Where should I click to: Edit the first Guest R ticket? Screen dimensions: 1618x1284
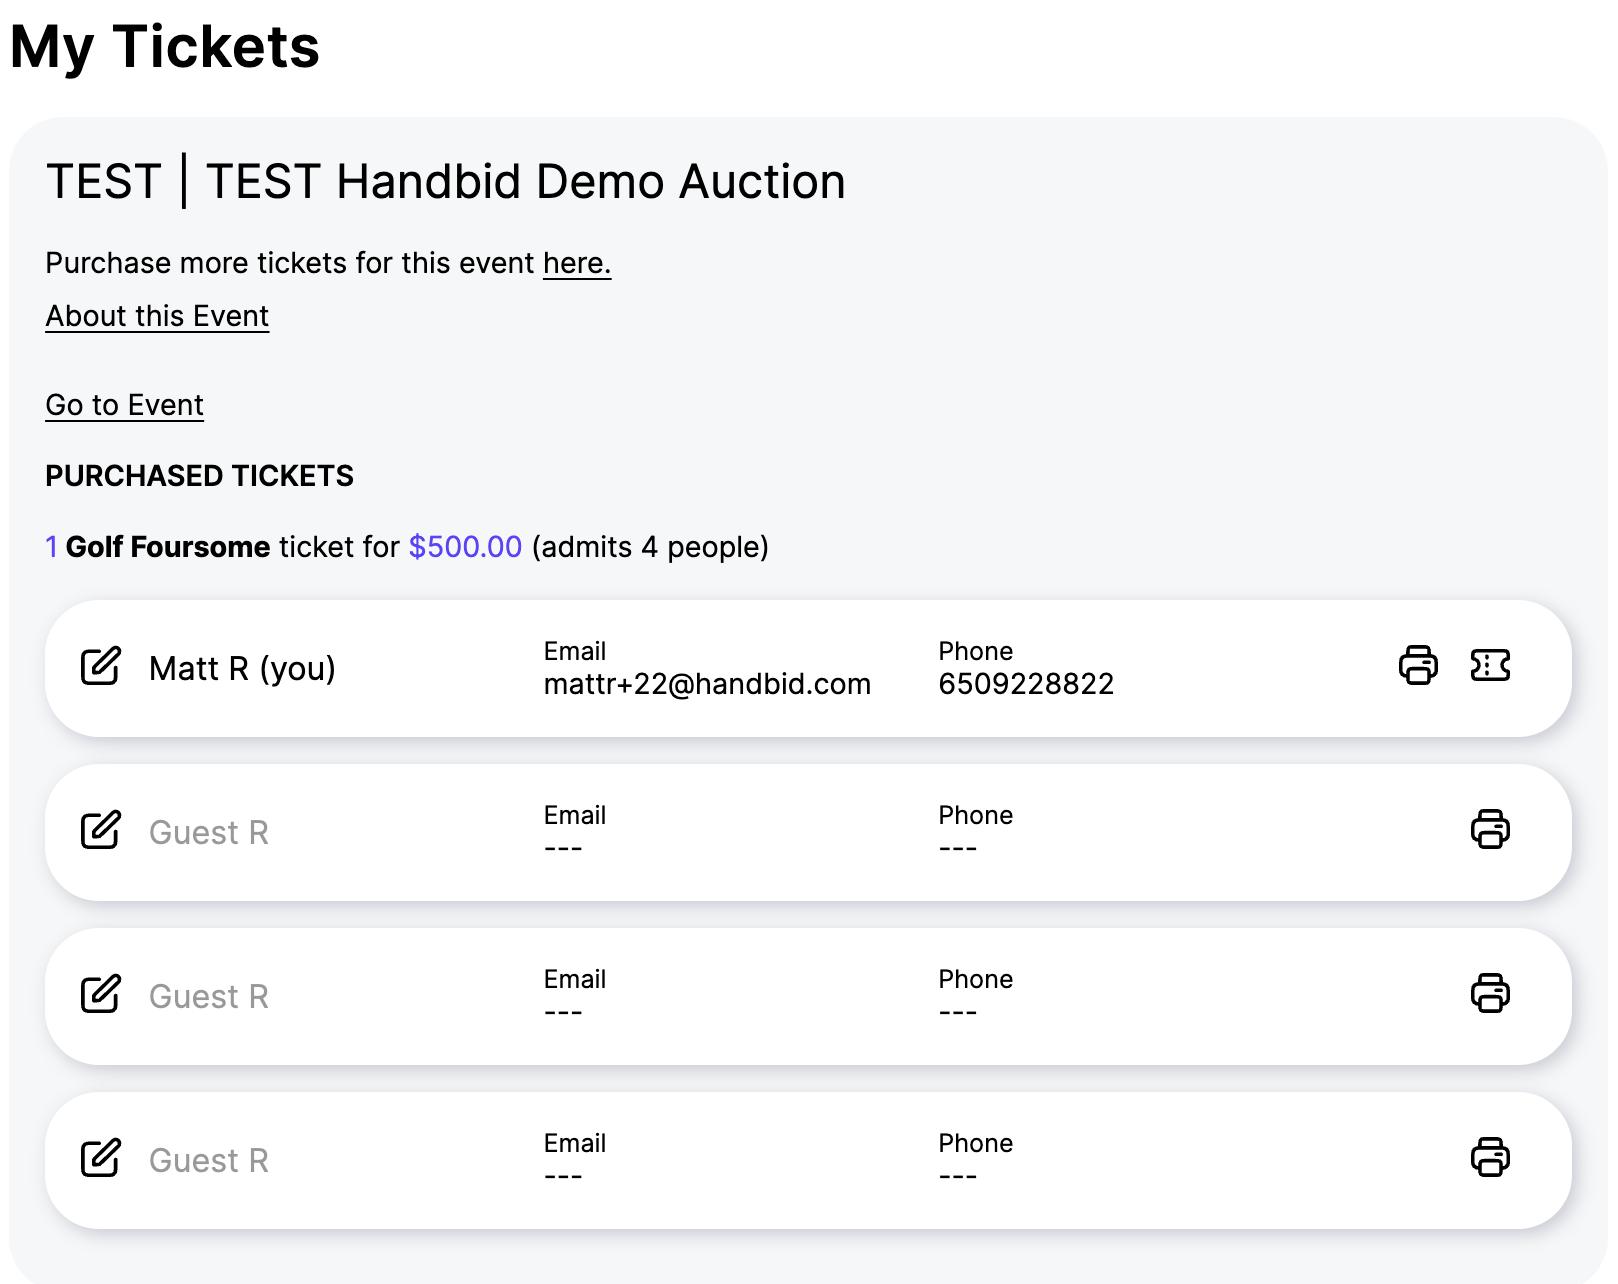click(98, 831)
